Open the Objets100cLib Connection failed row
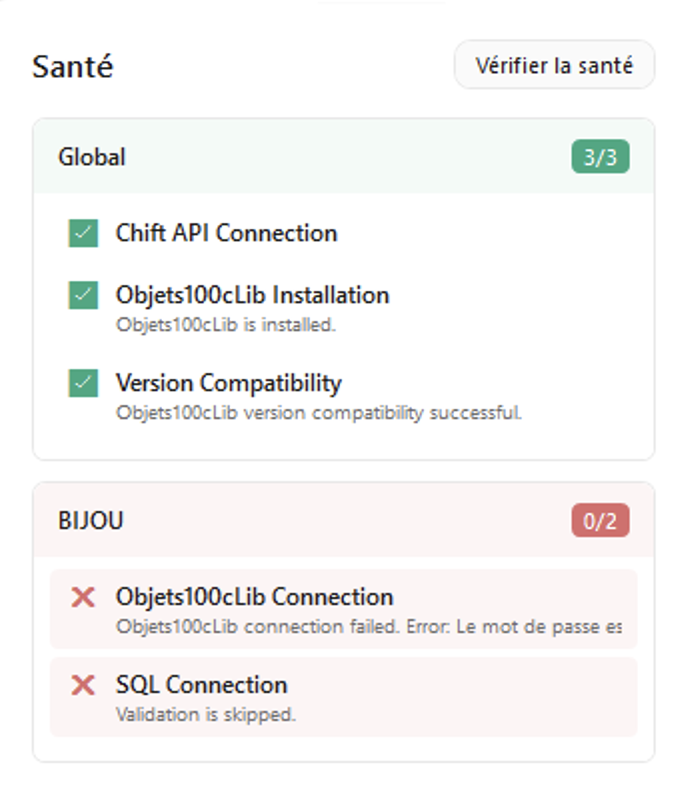This screenshot has height=792, width=692. pyautogui.click(x=343, y=609)
